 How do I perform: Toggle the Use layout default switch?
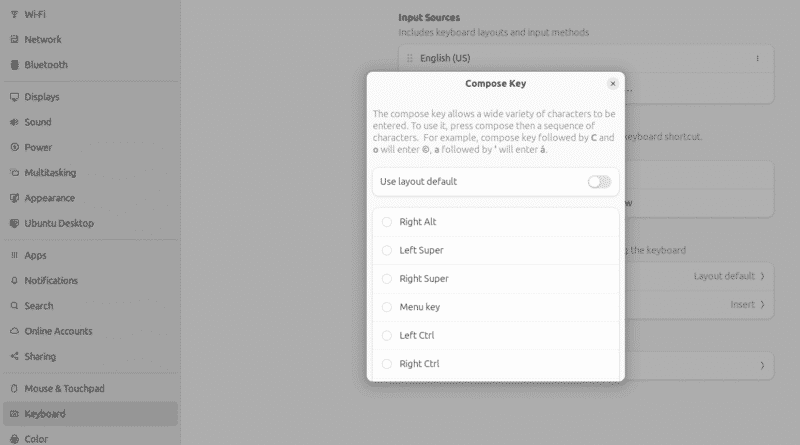pos(599,182)
